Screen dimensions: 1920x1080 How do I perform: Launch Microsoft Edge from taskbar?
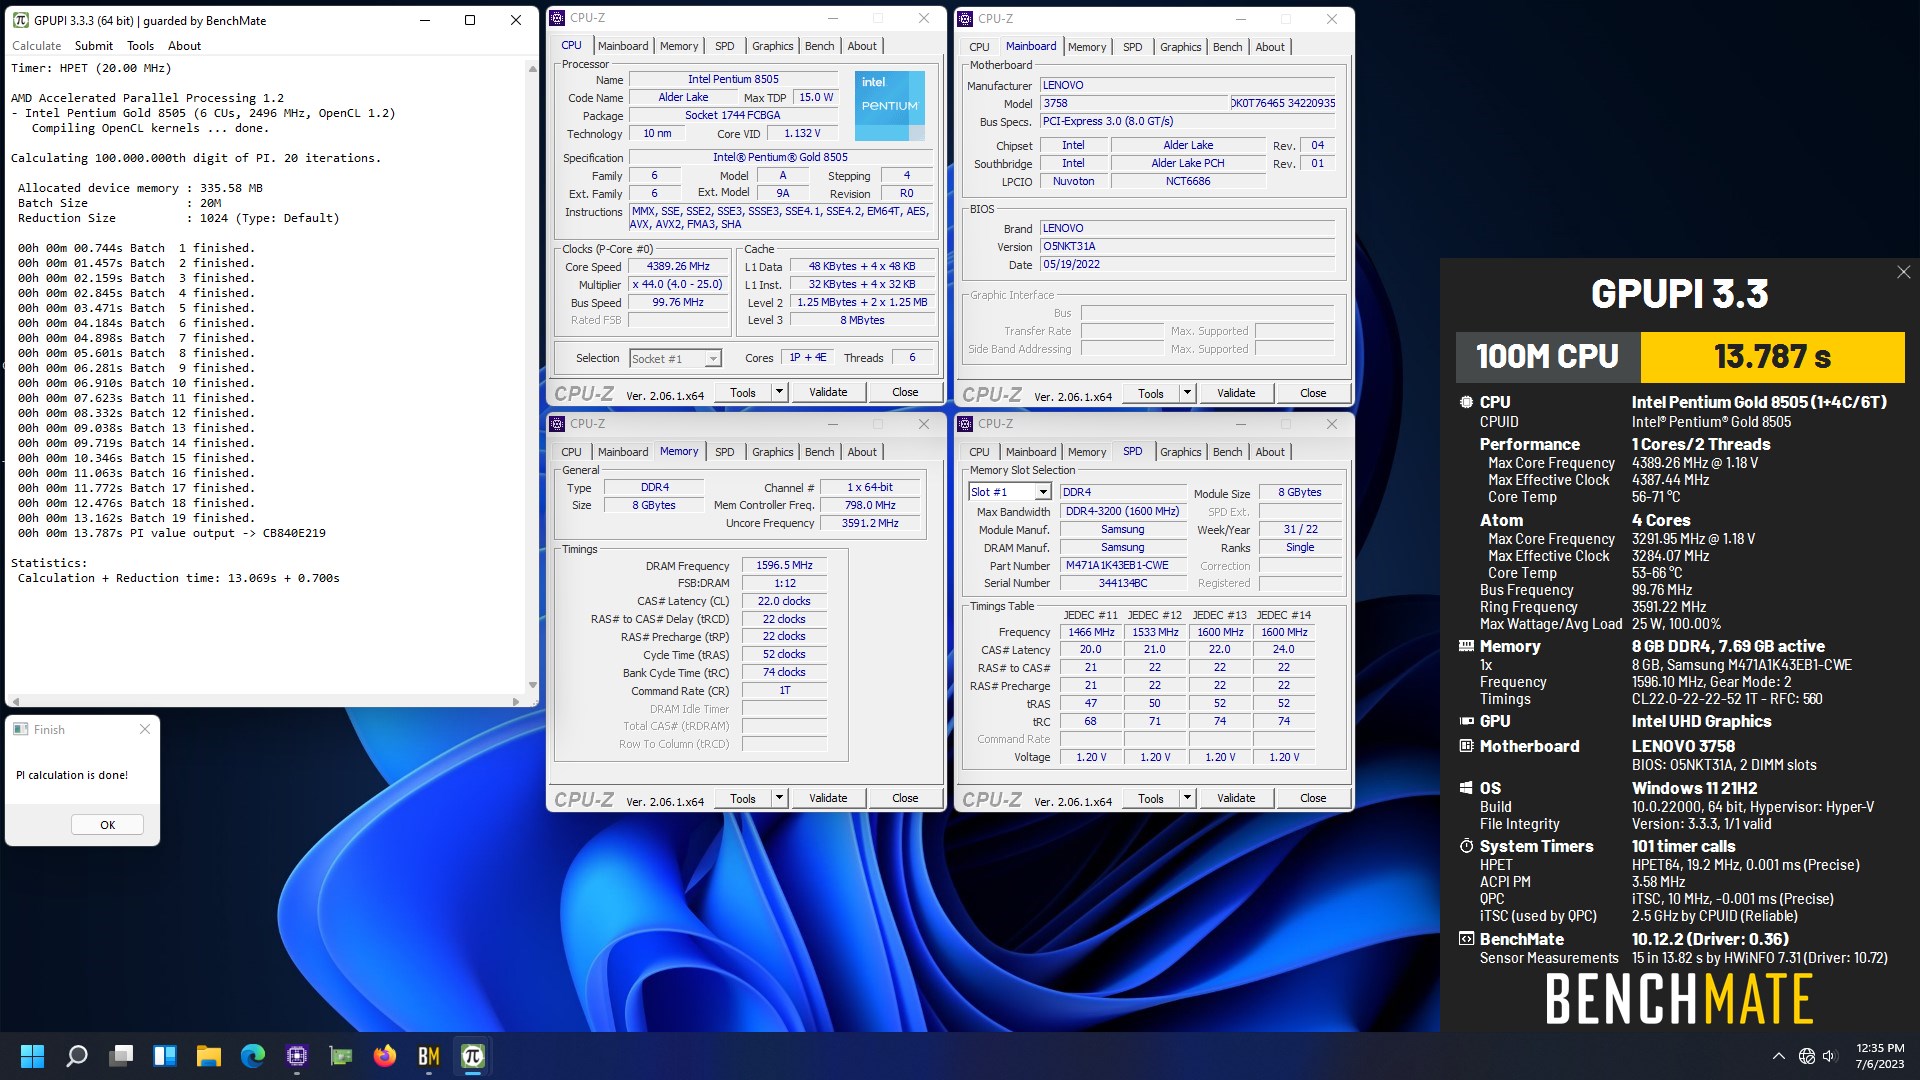253,1056
